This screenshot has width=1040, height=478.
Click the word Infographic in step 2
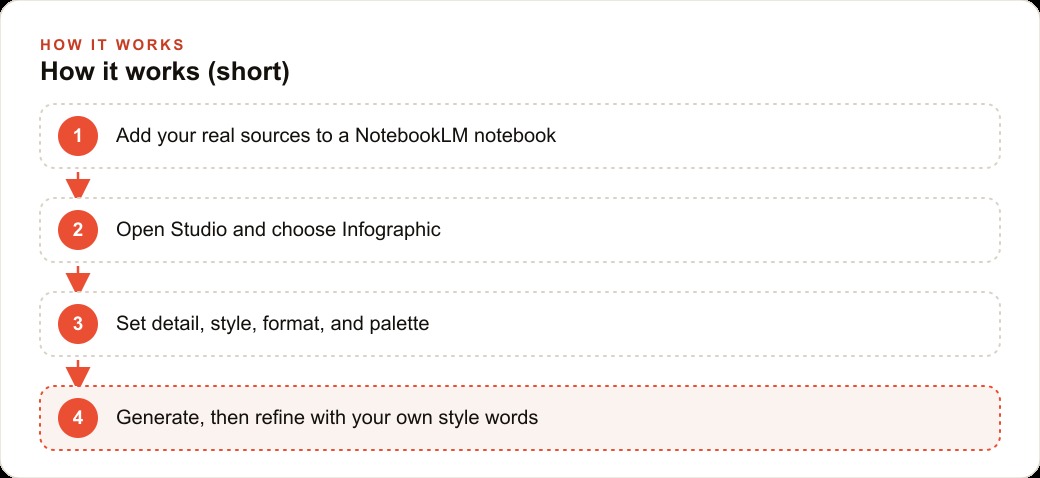391,230
